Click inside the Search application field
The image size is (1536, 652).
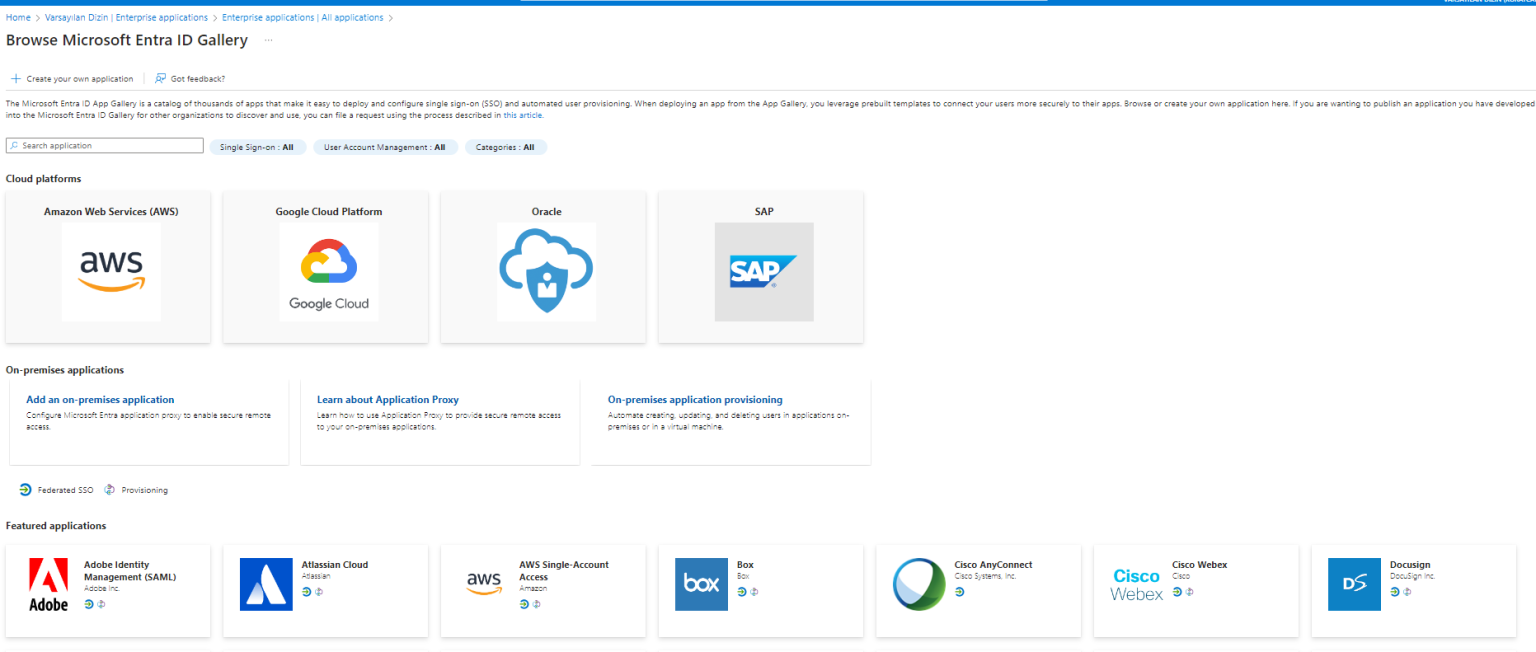[104, 145]
